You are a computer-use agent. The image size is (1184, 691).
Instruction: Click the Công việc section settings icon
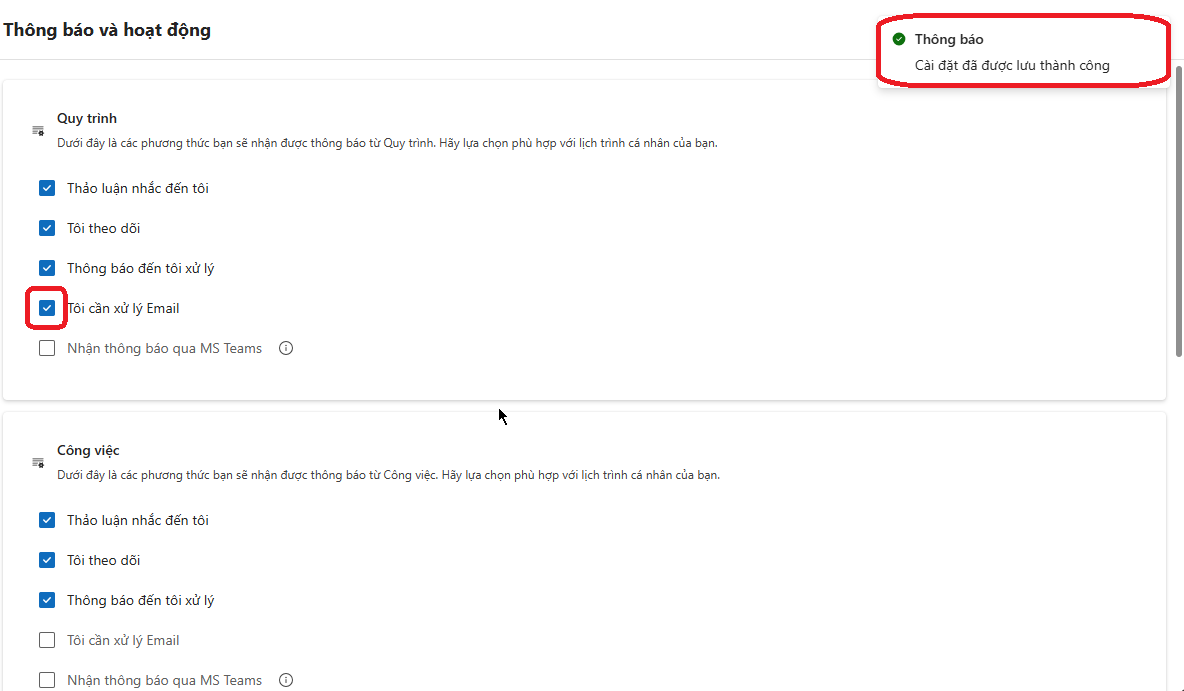tap(38, 463)
